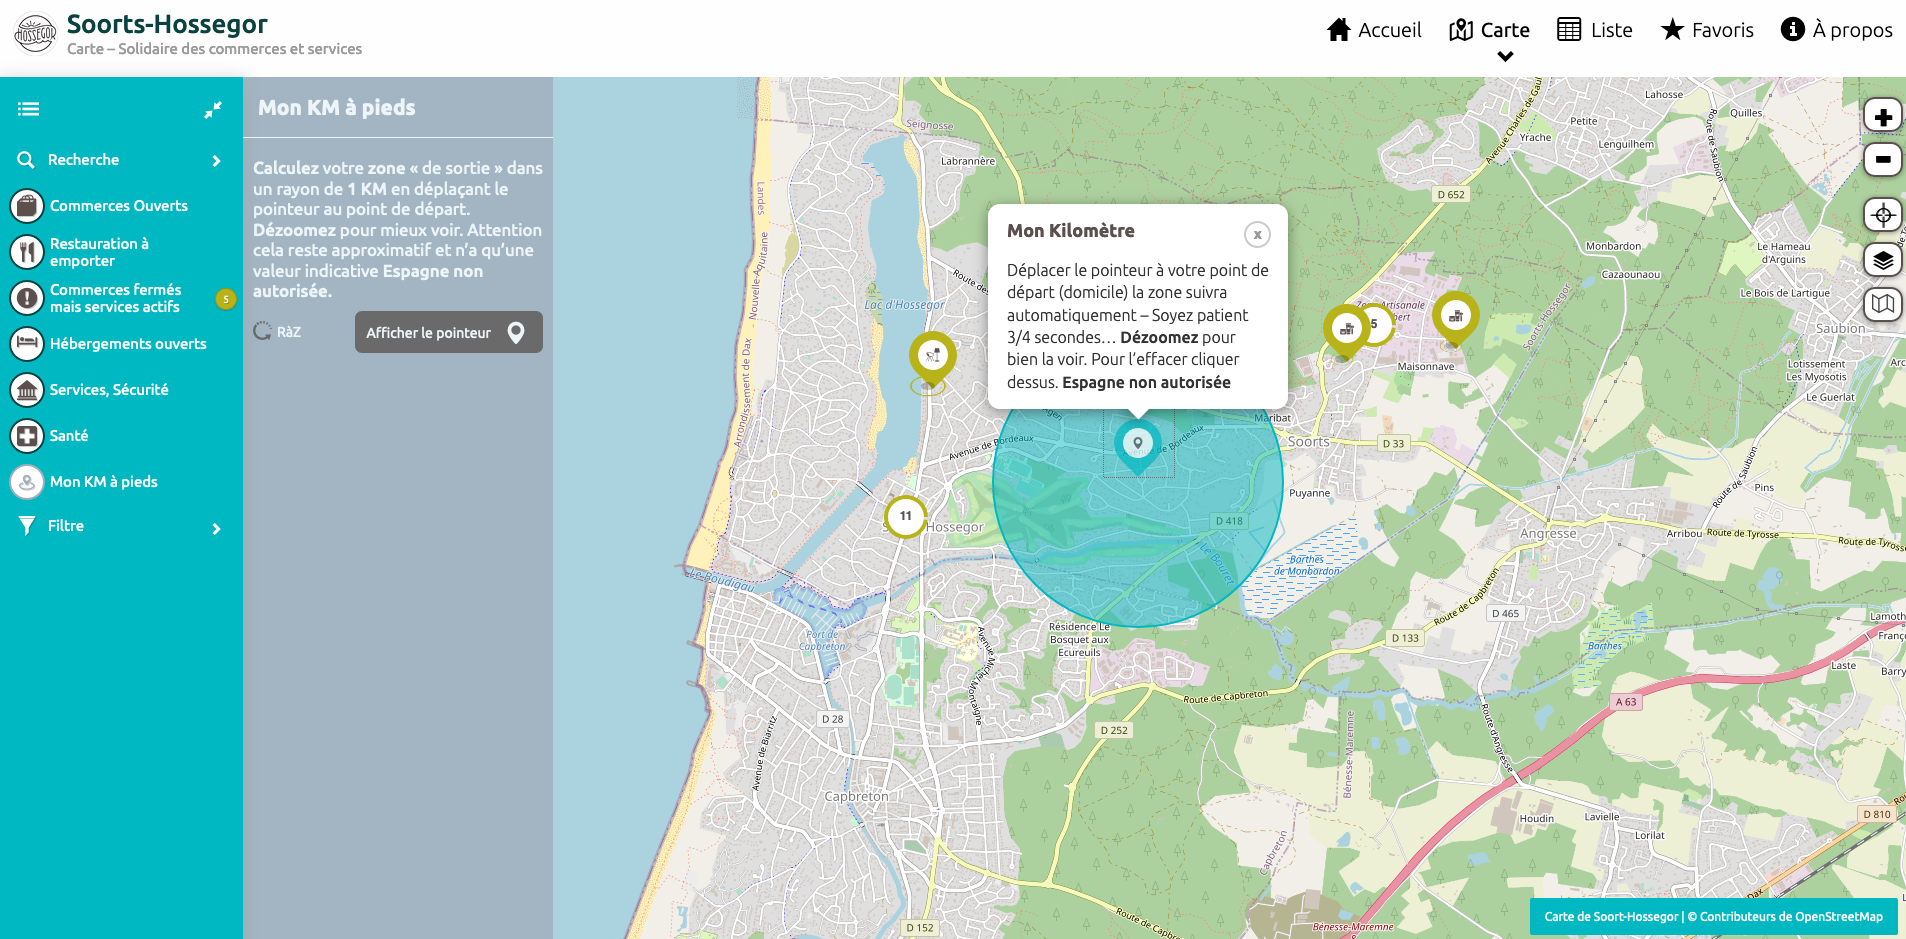Click the teal kilometre pointer marker
The width and height of the screenshot is (1906, 939).
click(x=1137, y=445)
